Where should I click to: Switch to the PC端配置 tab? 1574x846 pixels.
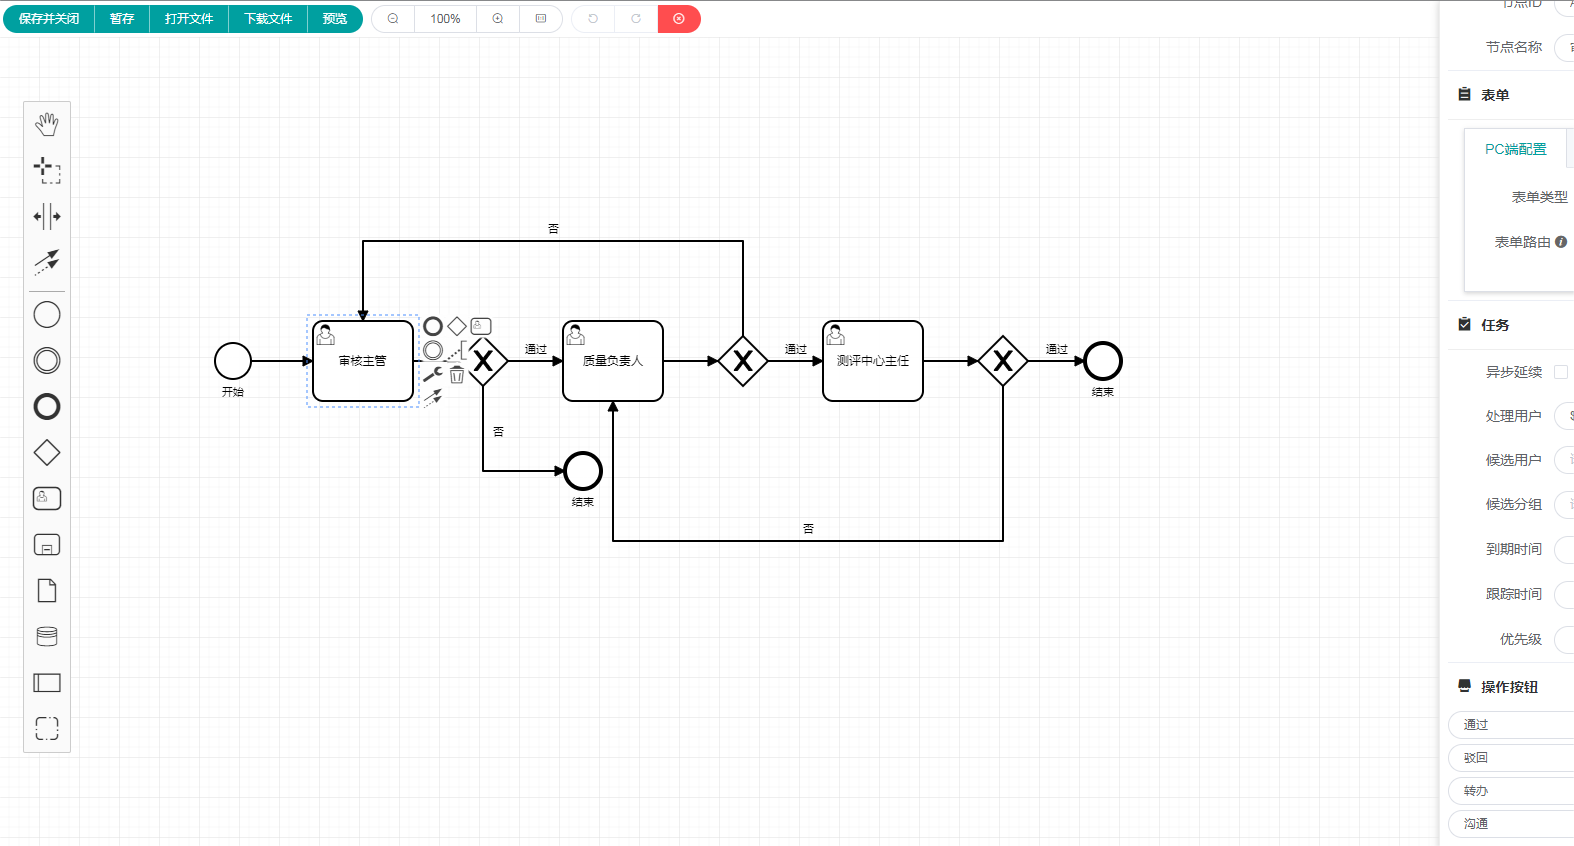pos(1515,149)
